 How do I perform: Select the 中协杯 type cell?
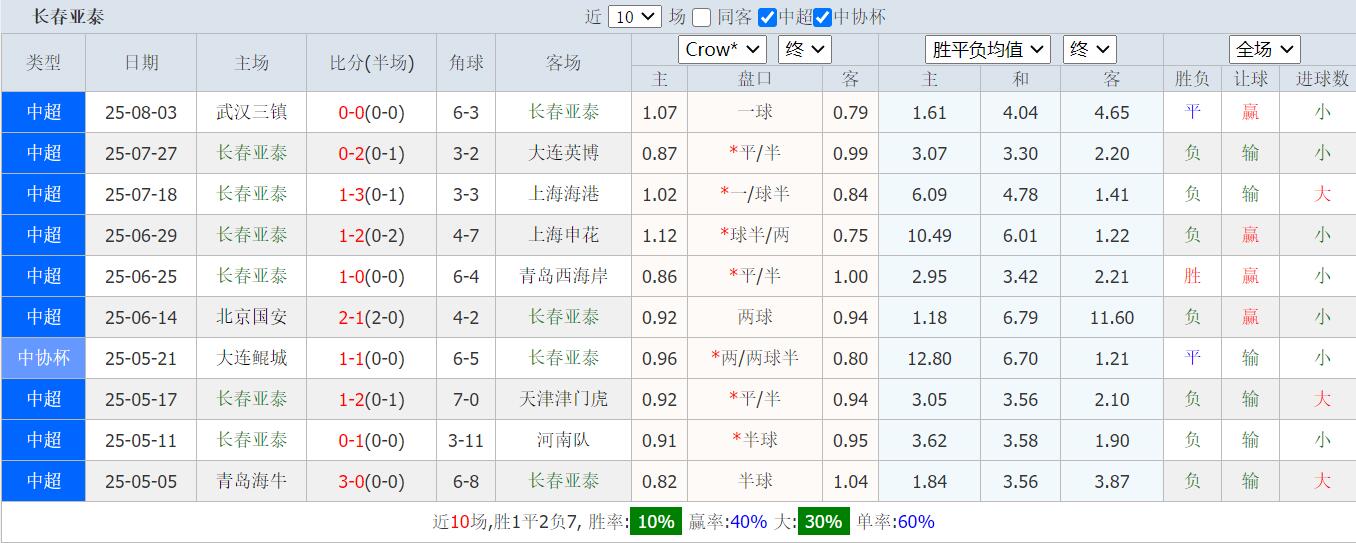(43, 358)
